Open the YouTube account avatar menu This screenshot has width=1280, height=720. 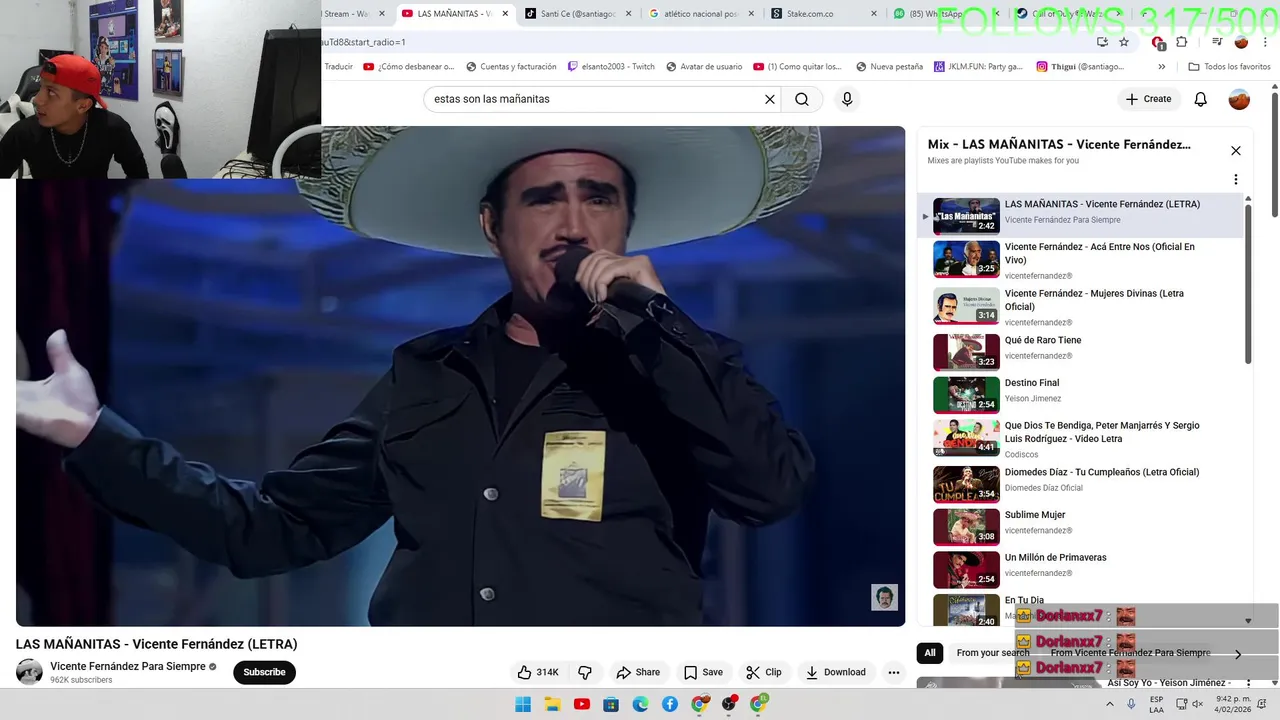(x=1239, y=99)
